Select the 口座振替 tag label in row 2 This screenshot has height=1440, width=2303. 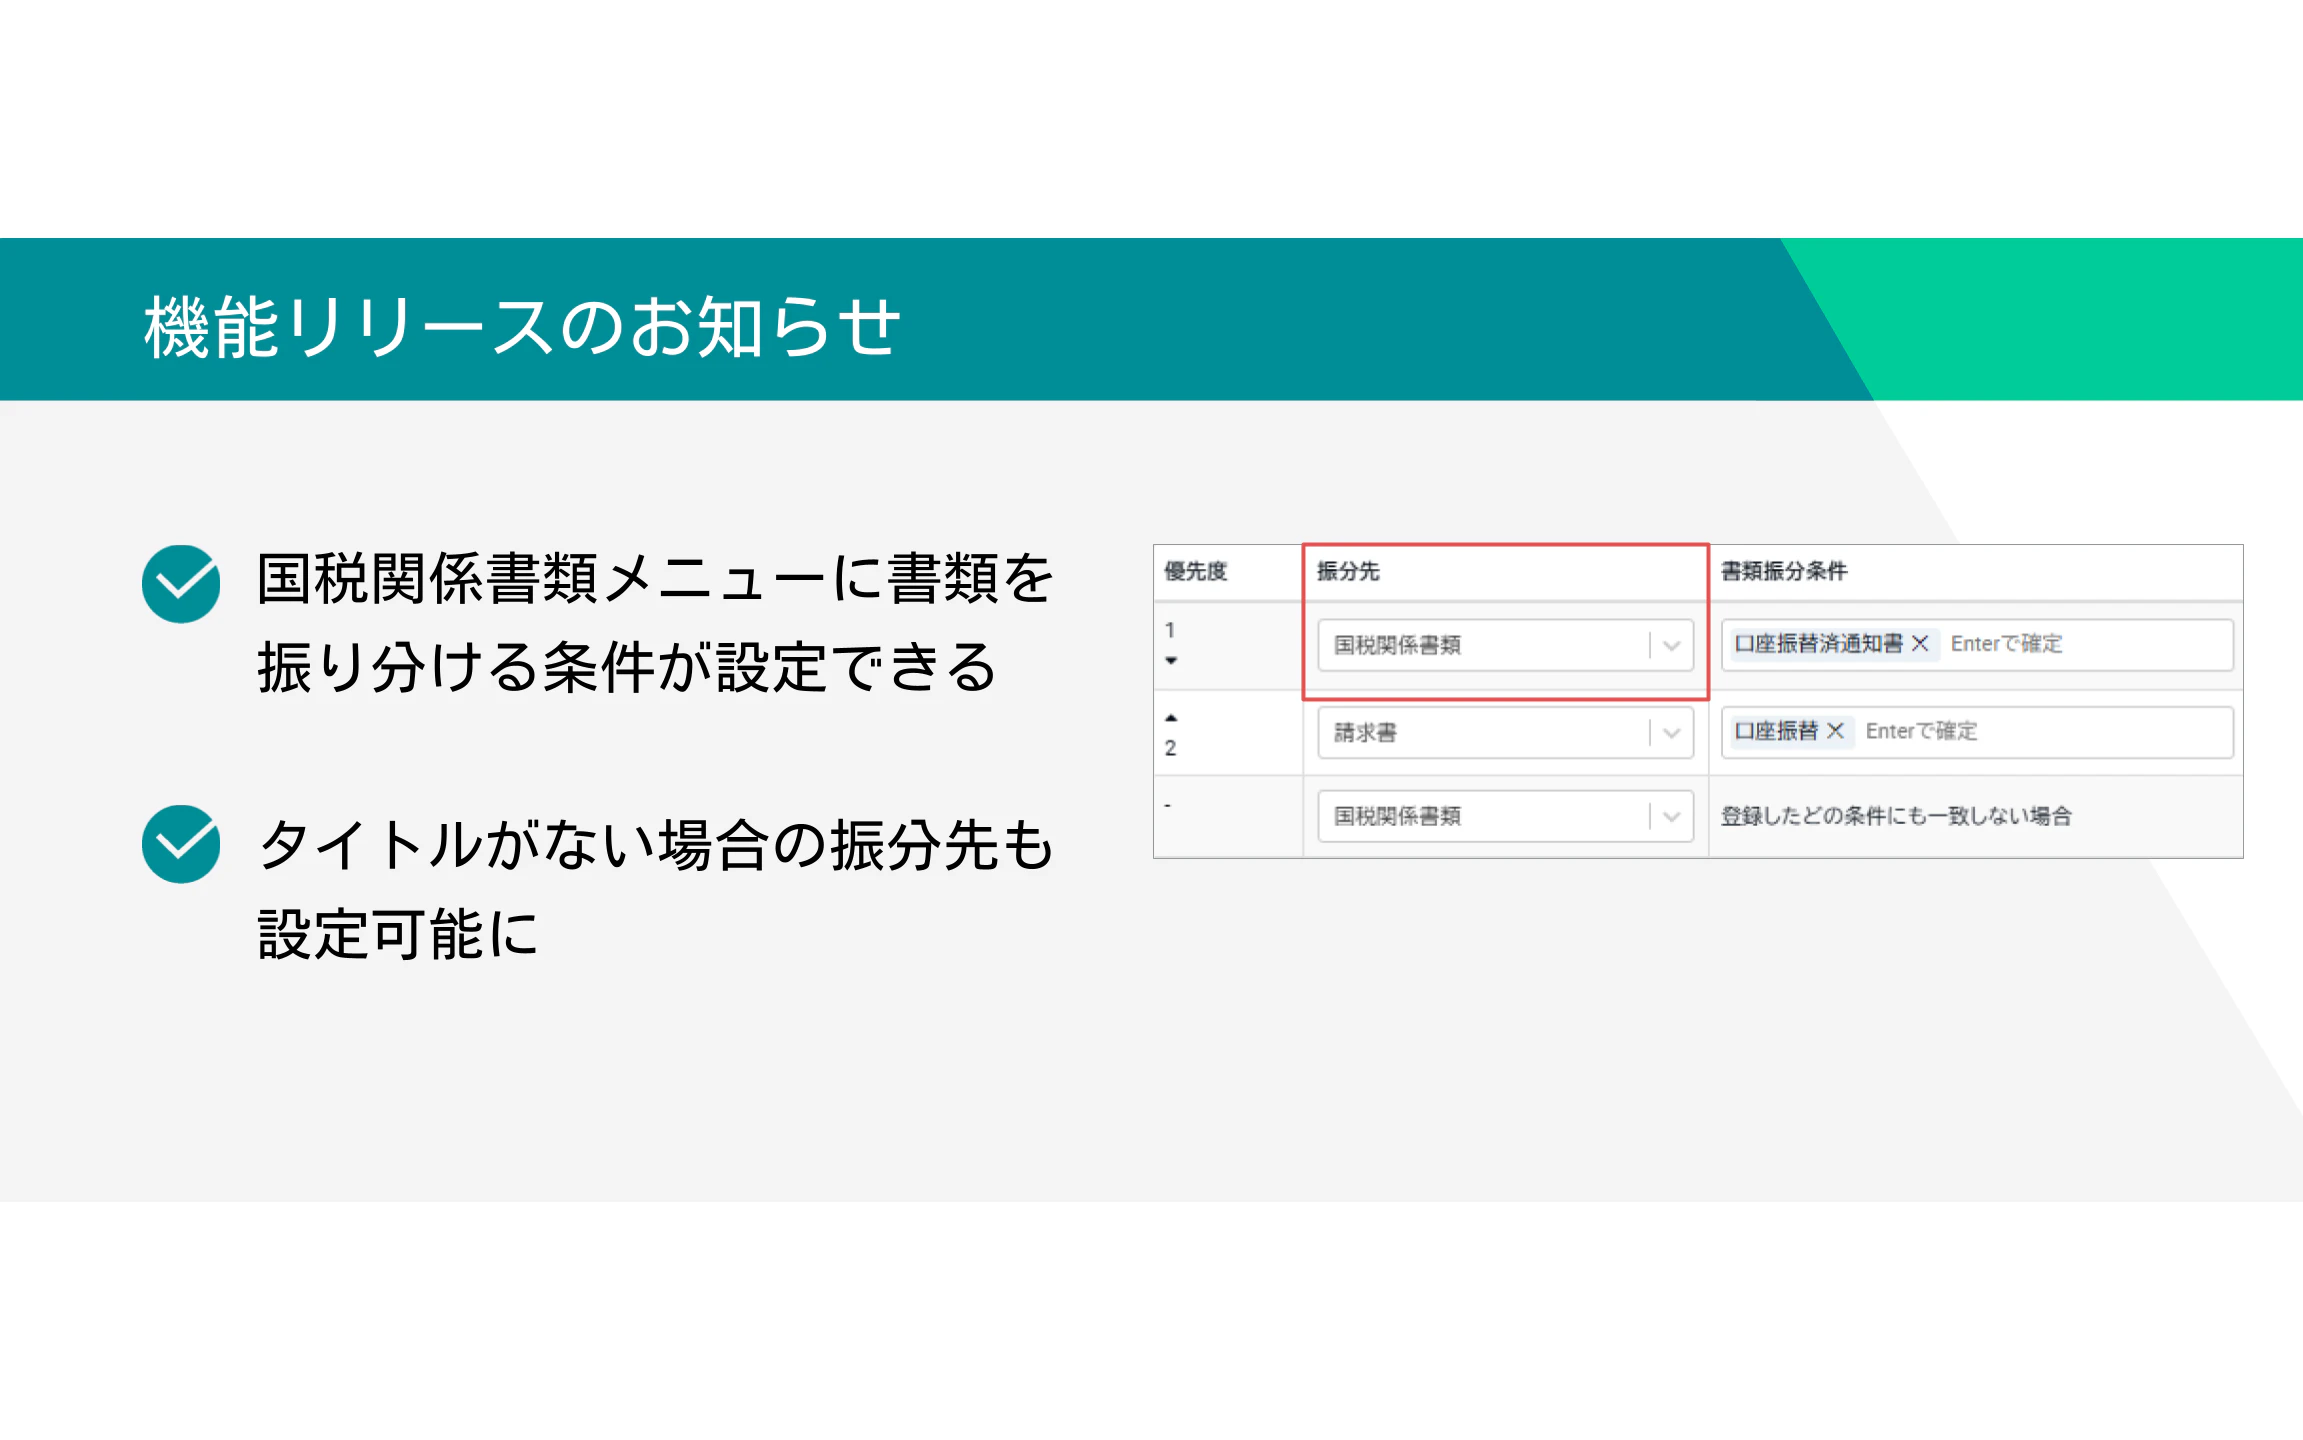(1776, 731)
